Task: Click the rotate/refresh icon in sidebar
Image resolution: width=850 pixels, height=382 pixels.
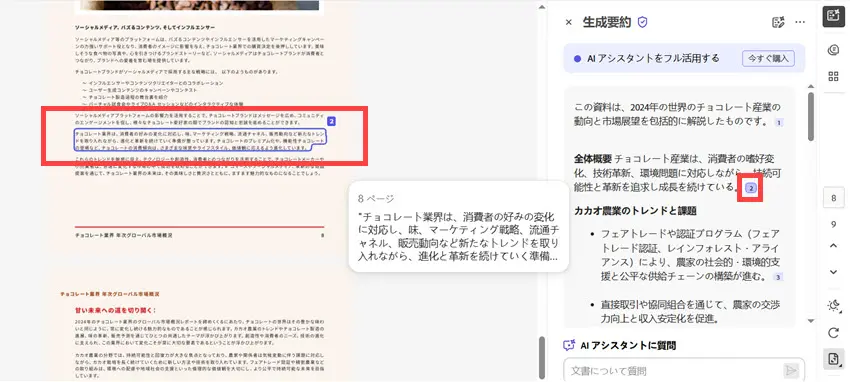Action: pyautogui.click(x=833, y=332)
